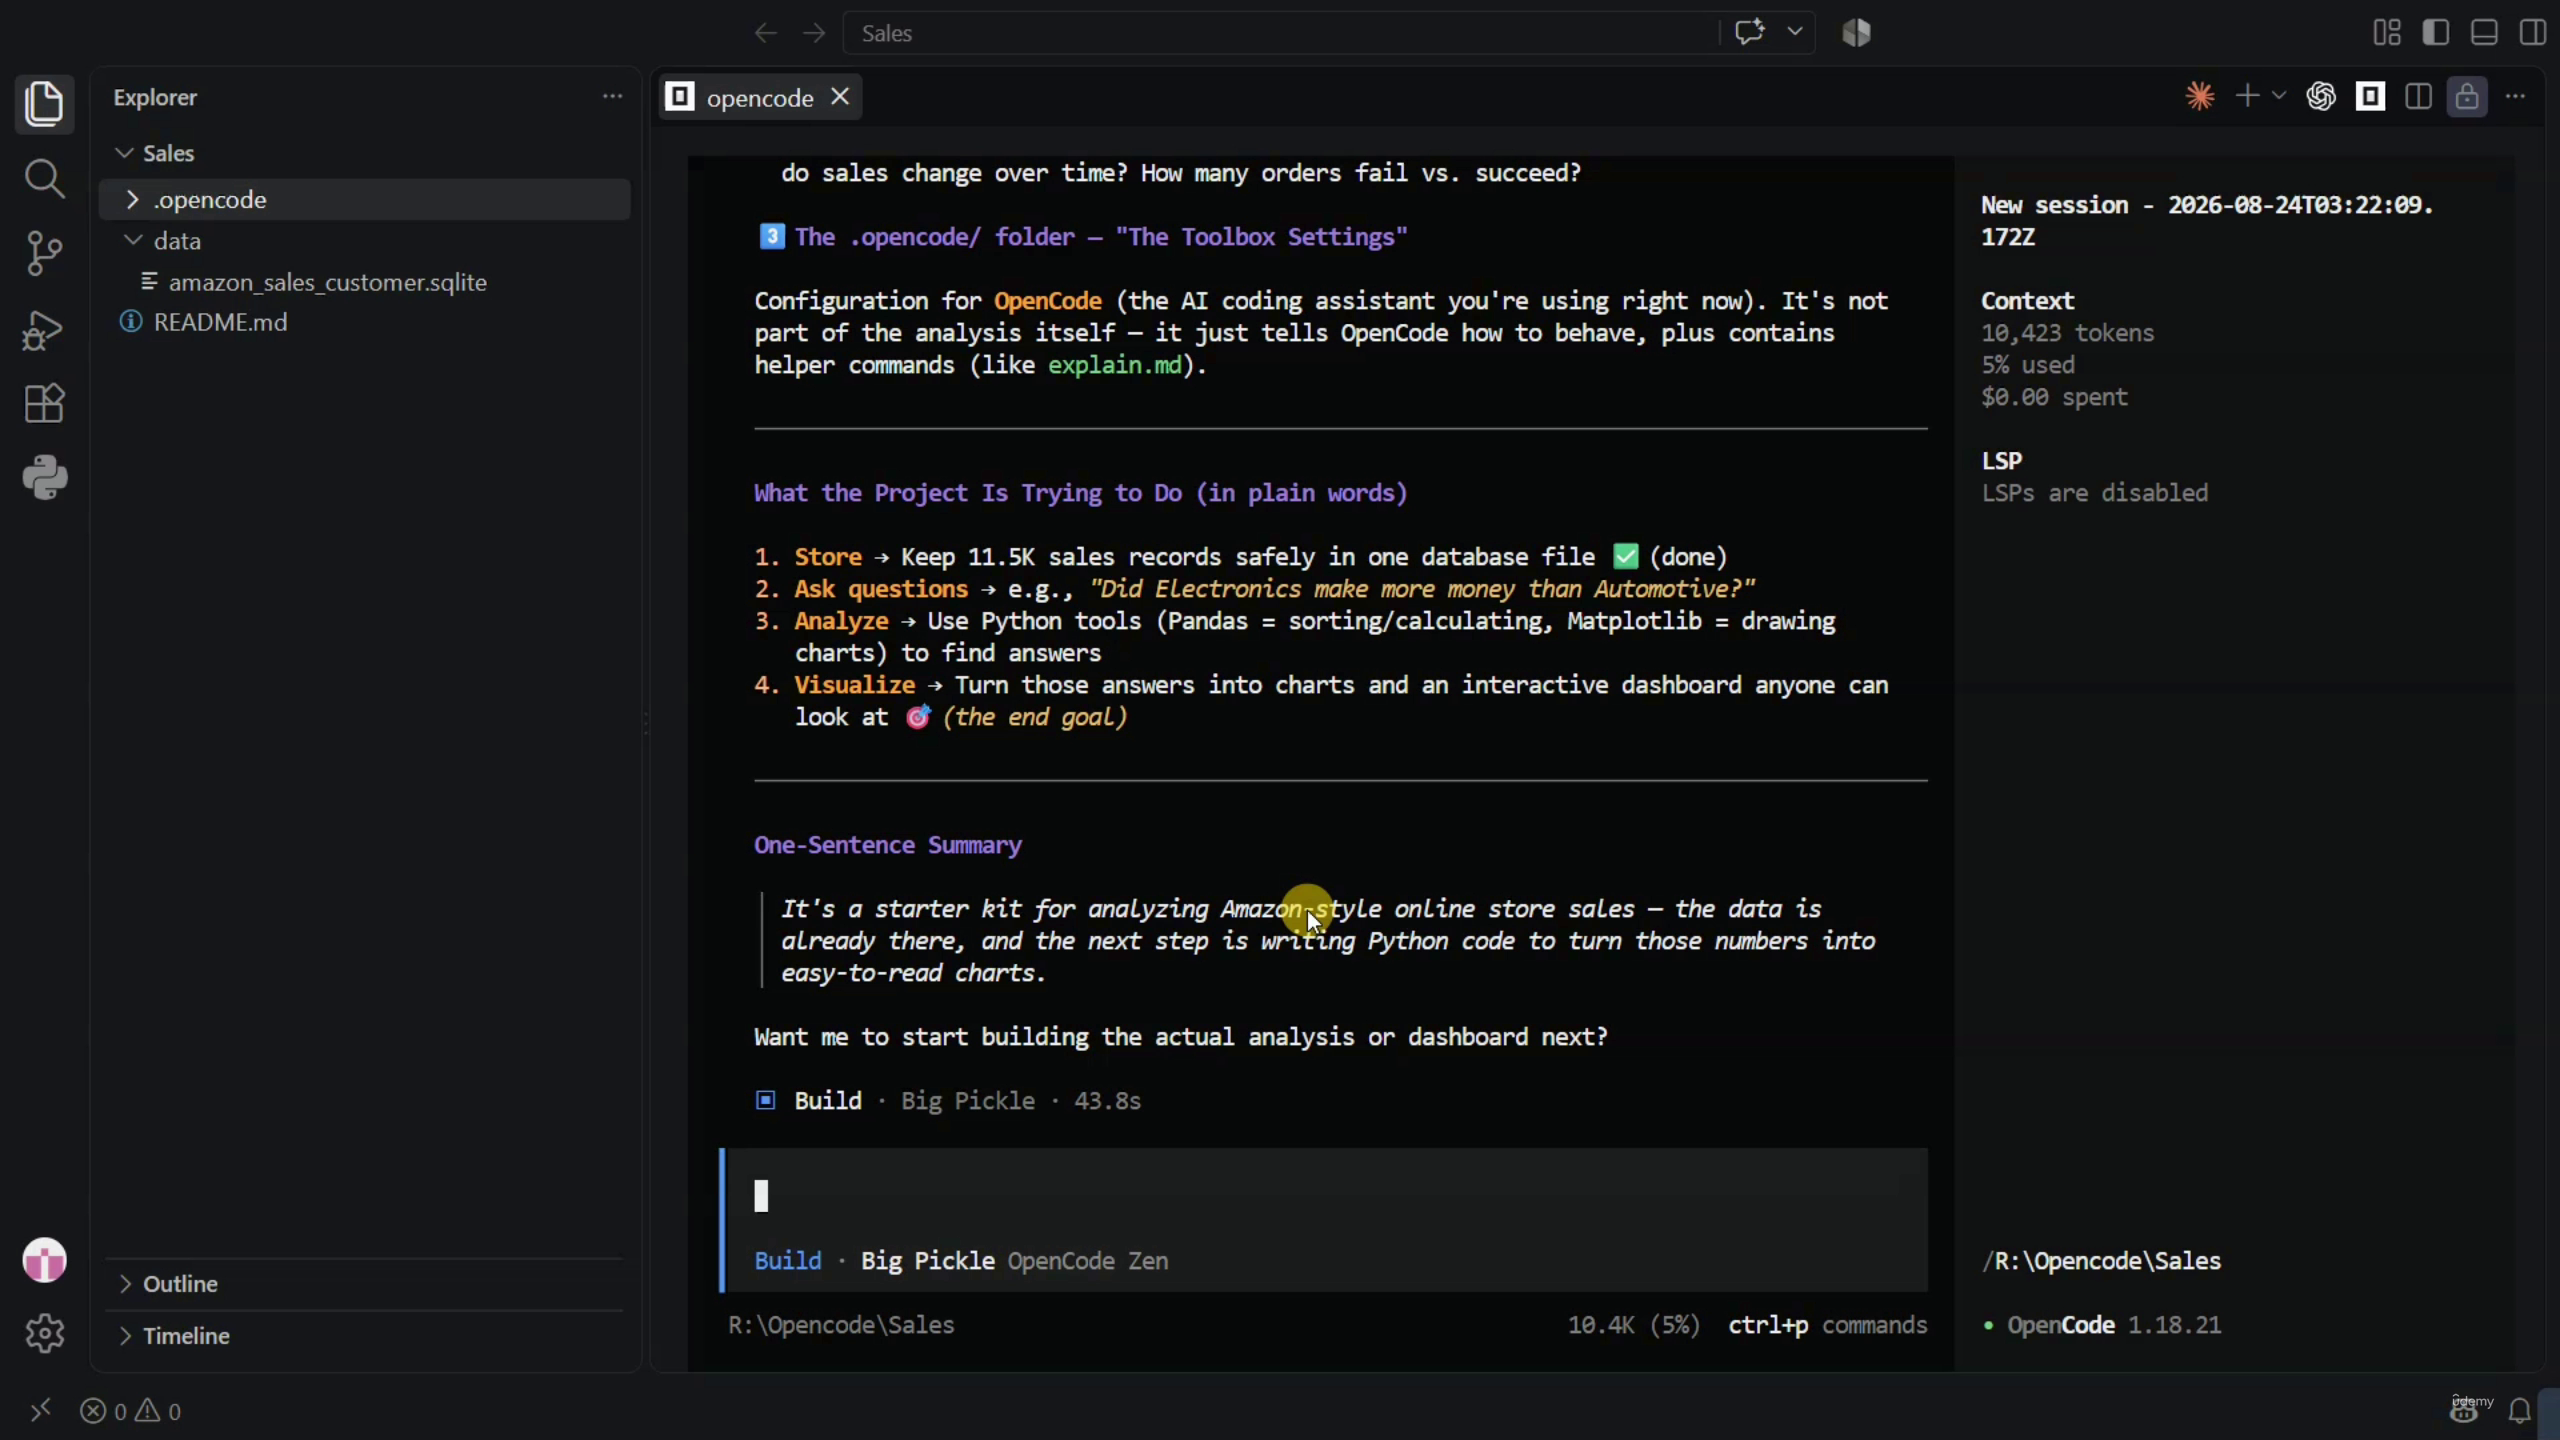The height and width of the screenshot is (1440, 2560).
Task: Toggle the bottom panel layout button
Action: pyautogui.click(x=2484, y=33)
